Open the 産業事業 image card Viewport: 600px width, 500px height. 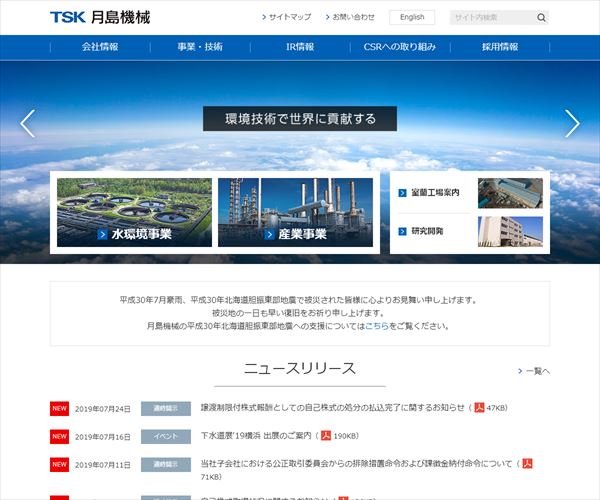[x=295, y=212]
